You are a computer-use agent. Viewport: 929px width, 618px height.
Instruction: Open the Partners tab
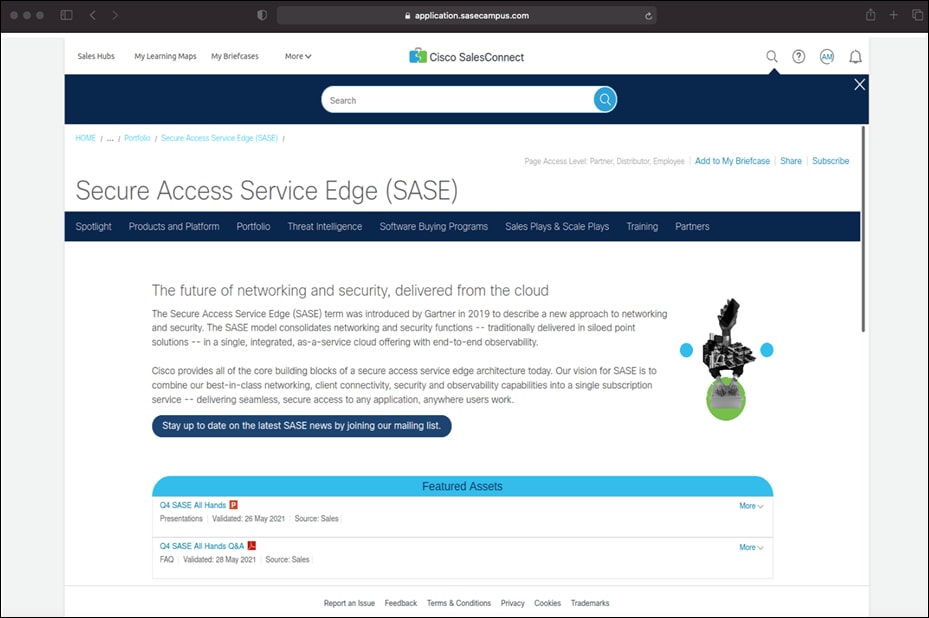692,226
